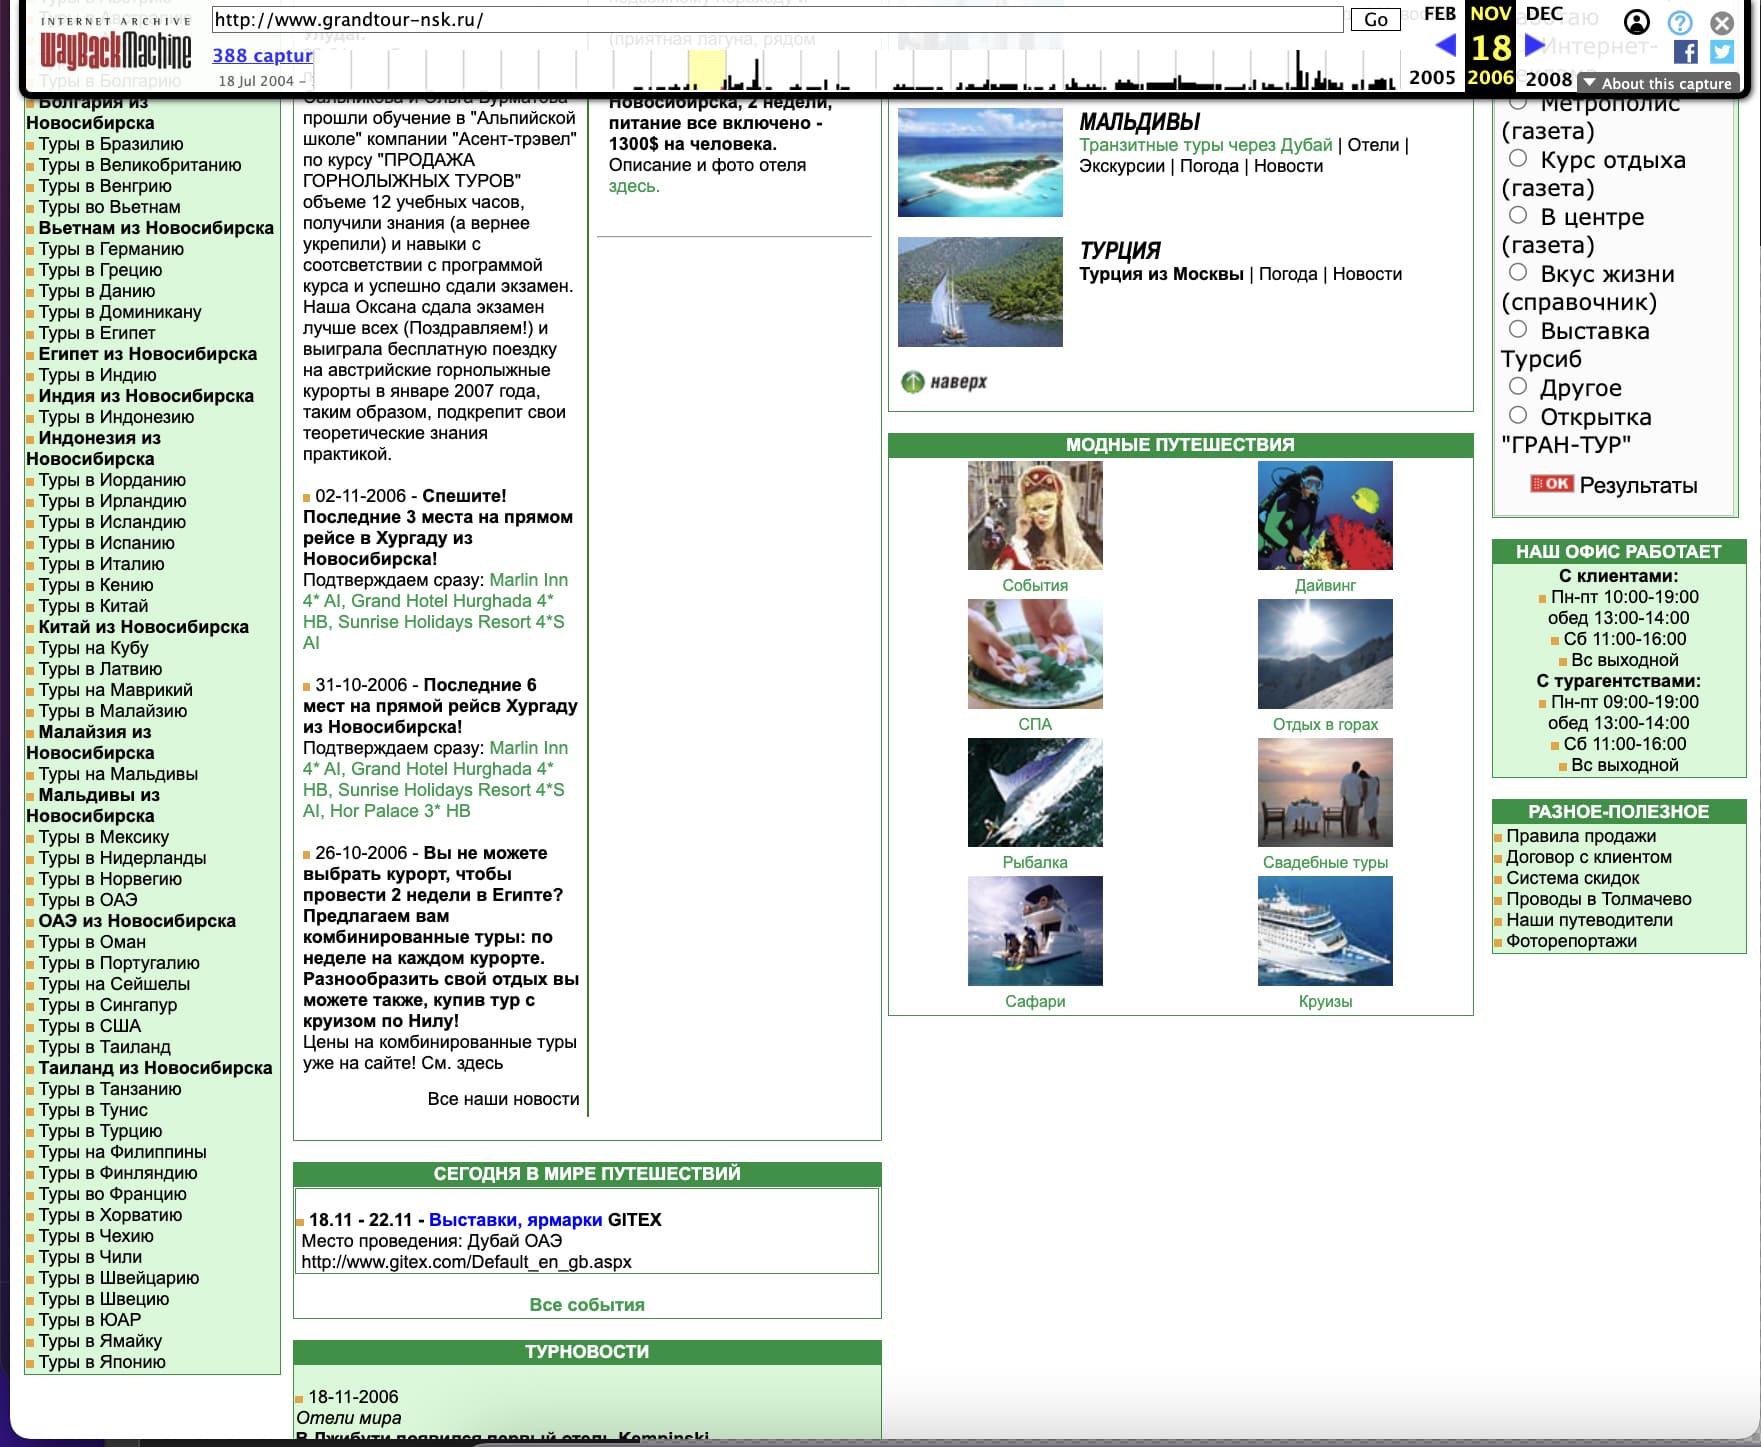The width and height of the screenshot is (1761, 1447).
Task: Open 'Турция из Москвы' link
Action: [1161, 274]
